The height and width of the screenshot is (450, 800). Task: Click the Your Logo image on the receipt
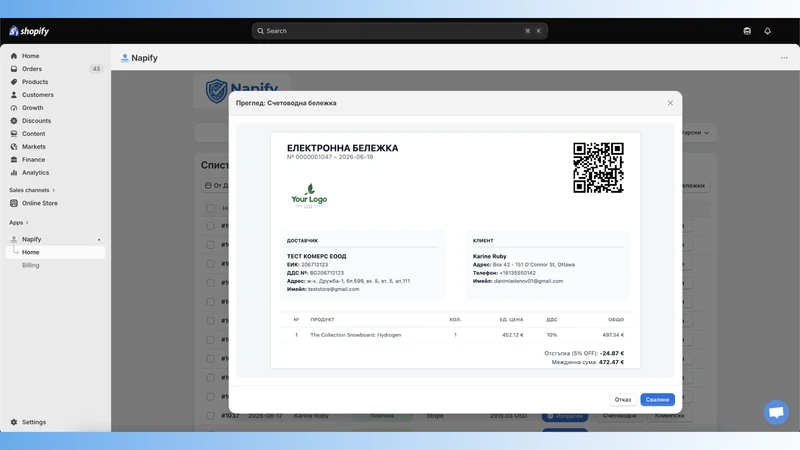(x=309, y=196)
